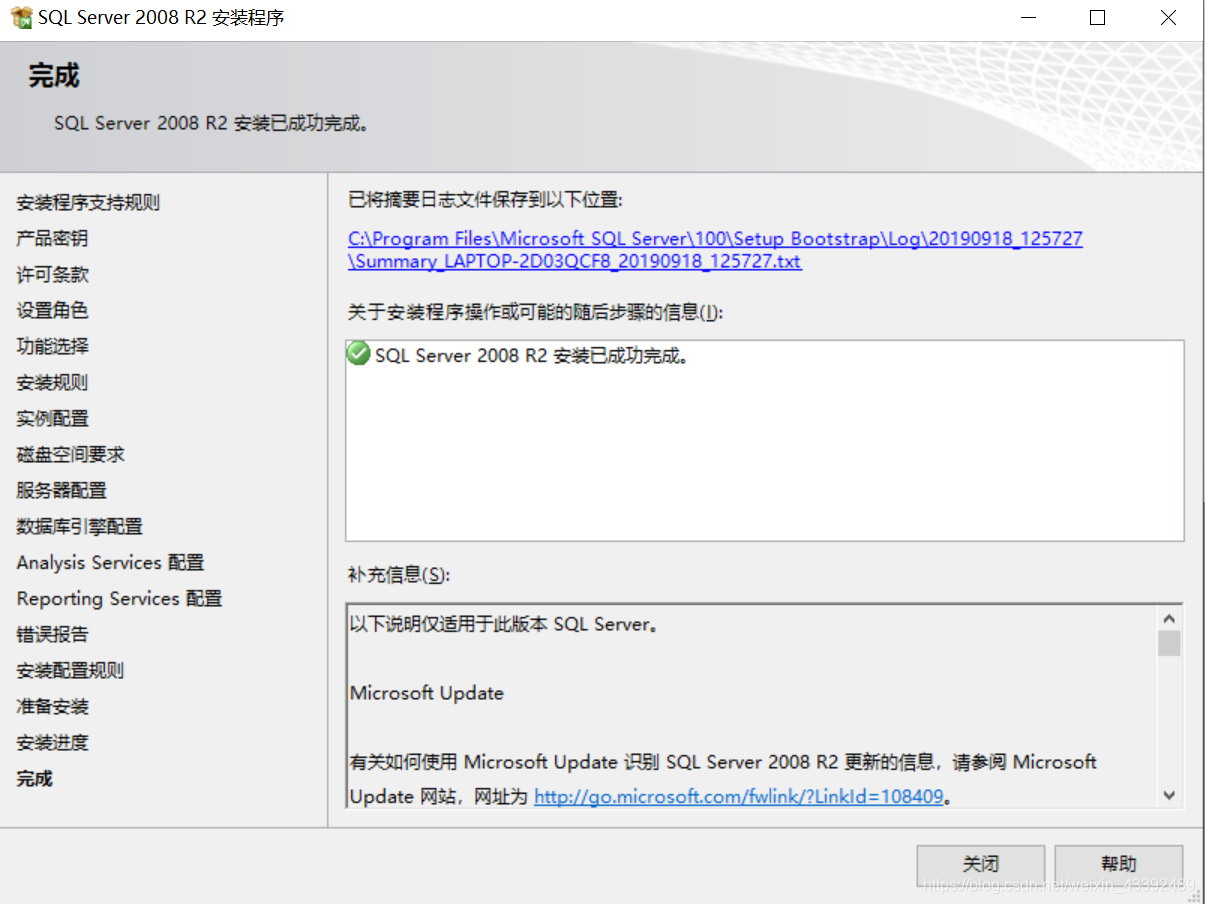Click the scrollbar up arrow in 补充信息
Viewport: 1205px width, 904px height.
point(1169,617)
